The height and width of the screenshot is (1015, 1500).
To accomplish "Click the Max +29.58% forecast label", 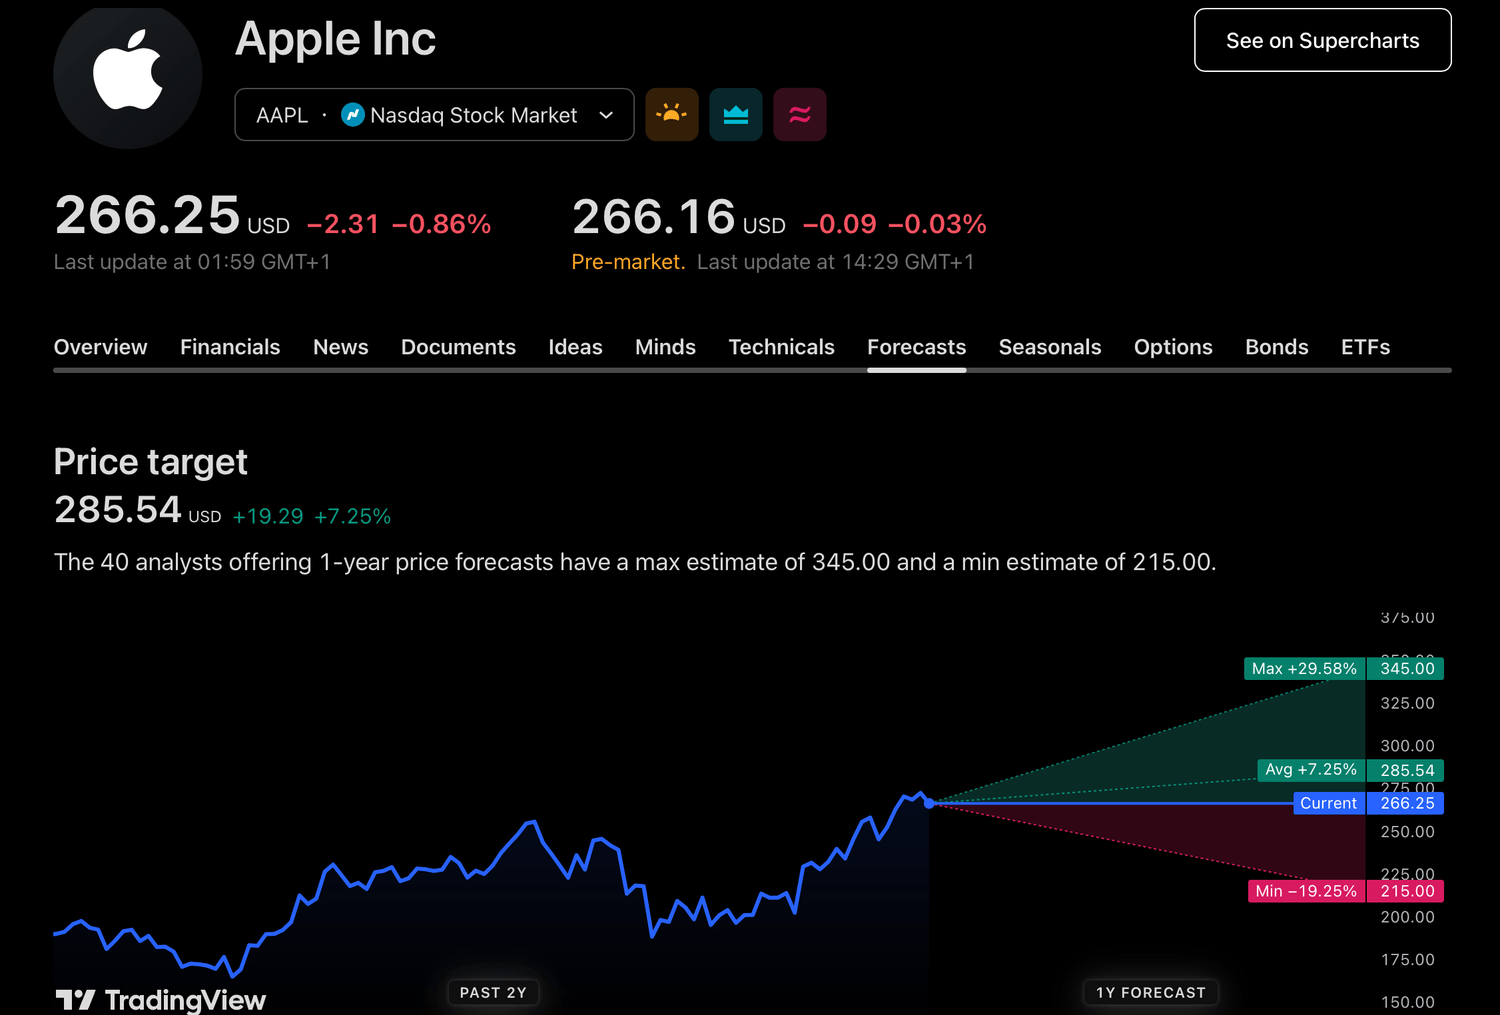I will [1304, 668].
